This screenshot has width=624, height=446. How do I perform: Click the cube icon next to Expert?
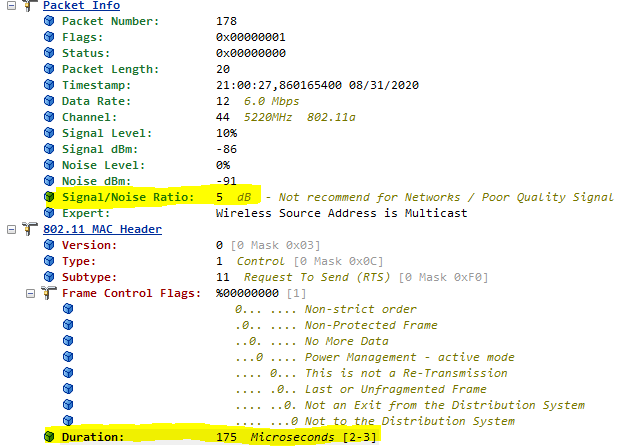coord(49,213)
